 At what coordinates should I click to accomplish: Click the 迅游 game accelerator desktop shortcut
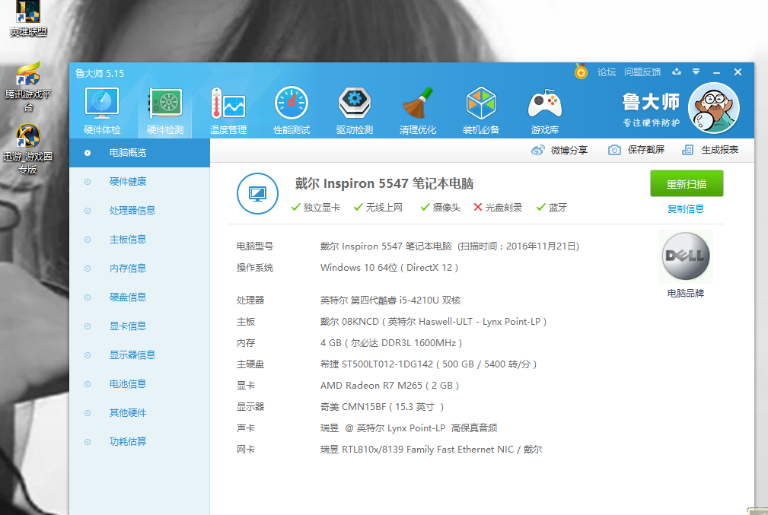coord(28,149)
